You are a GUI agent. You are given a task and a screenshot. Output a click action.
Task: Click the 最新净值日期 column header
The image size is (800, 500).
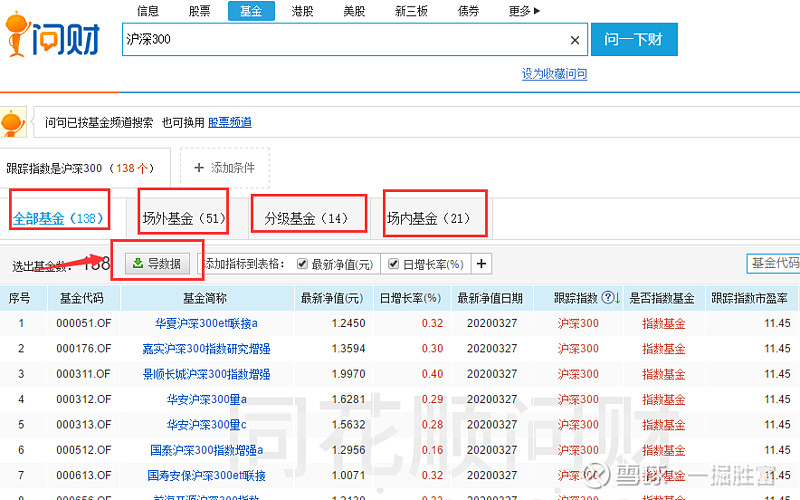pos(490,298)
